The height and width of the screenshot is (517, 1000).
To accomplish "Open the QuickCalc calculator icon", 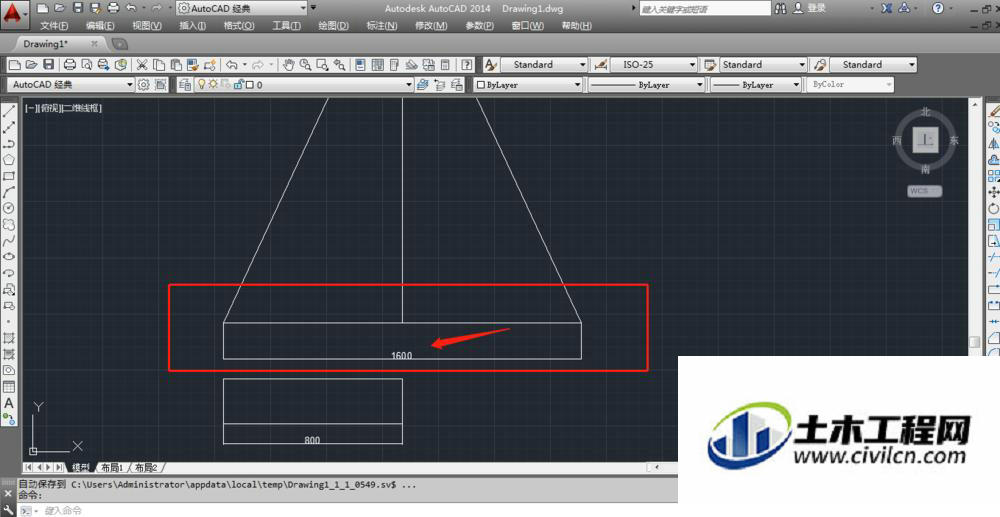I will tap(446, 64).
